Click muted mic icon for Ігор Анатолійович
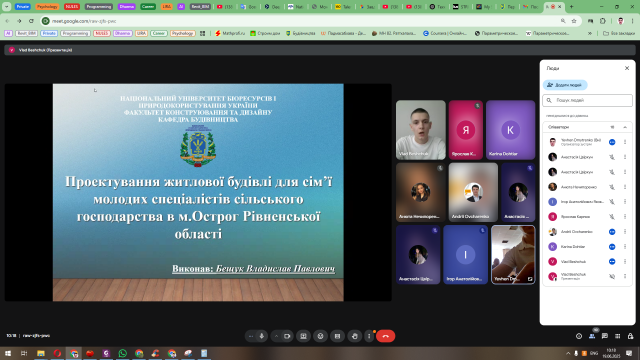 612,202
